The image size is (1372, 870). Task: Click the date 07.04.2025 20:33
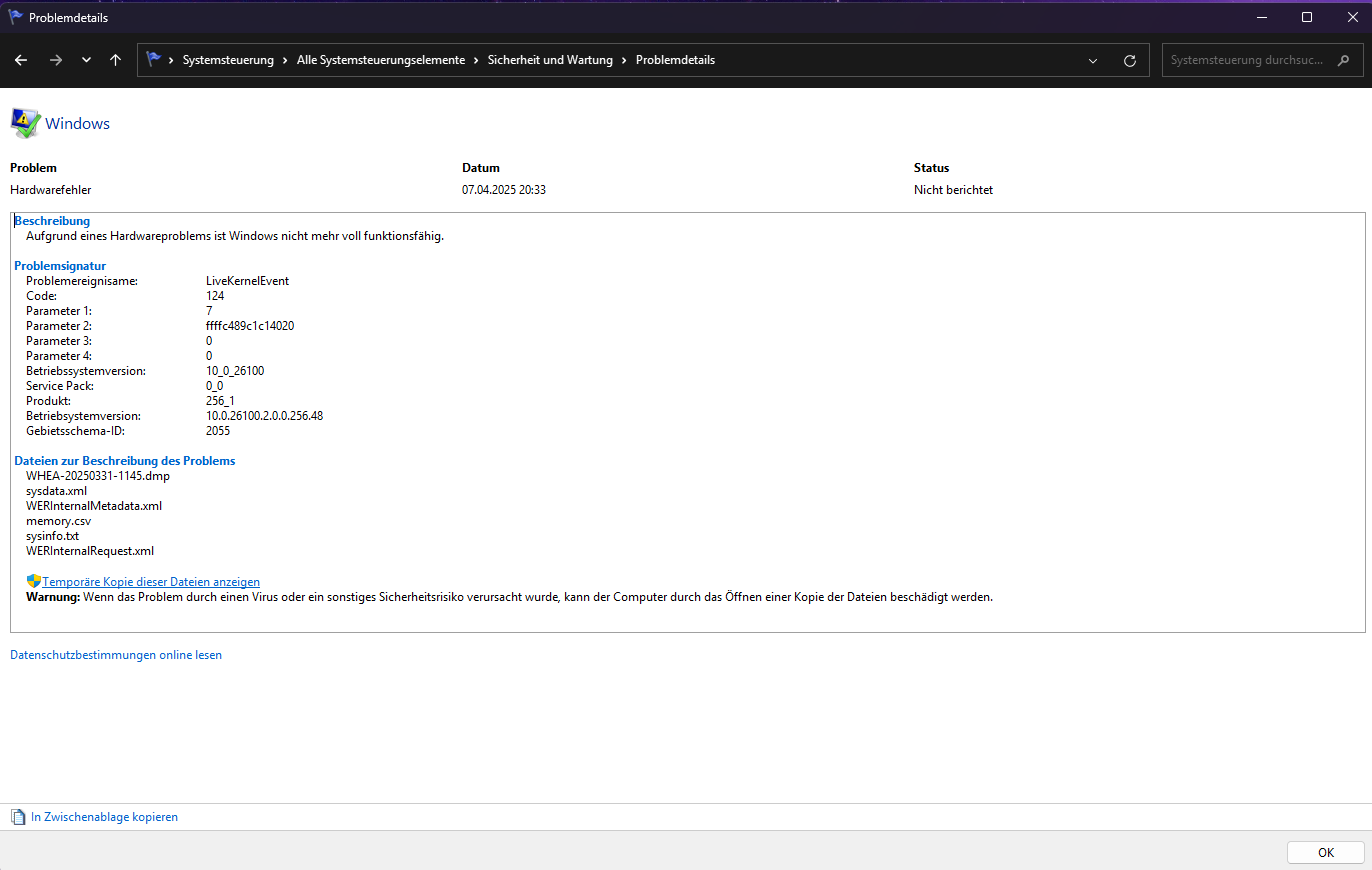click(504, 190)
